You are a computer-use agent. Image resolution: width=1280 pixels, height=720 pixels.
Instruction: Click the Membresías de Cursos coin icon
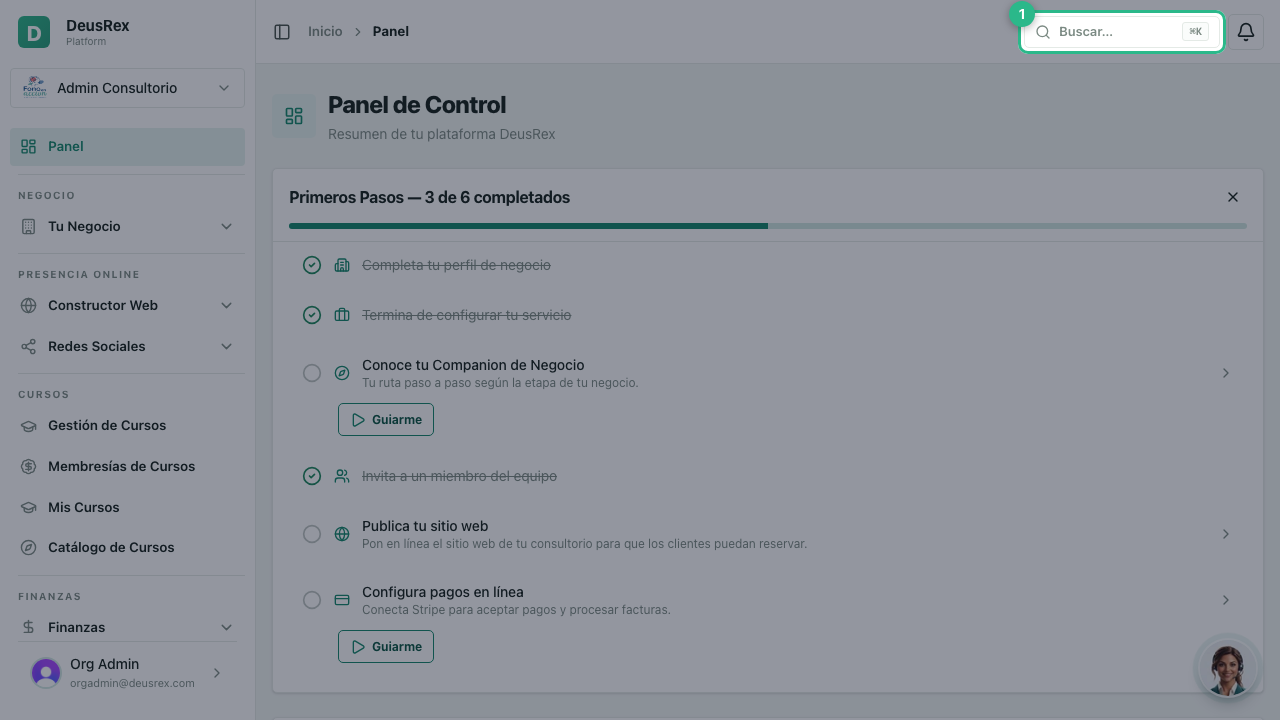coord(29,466)
